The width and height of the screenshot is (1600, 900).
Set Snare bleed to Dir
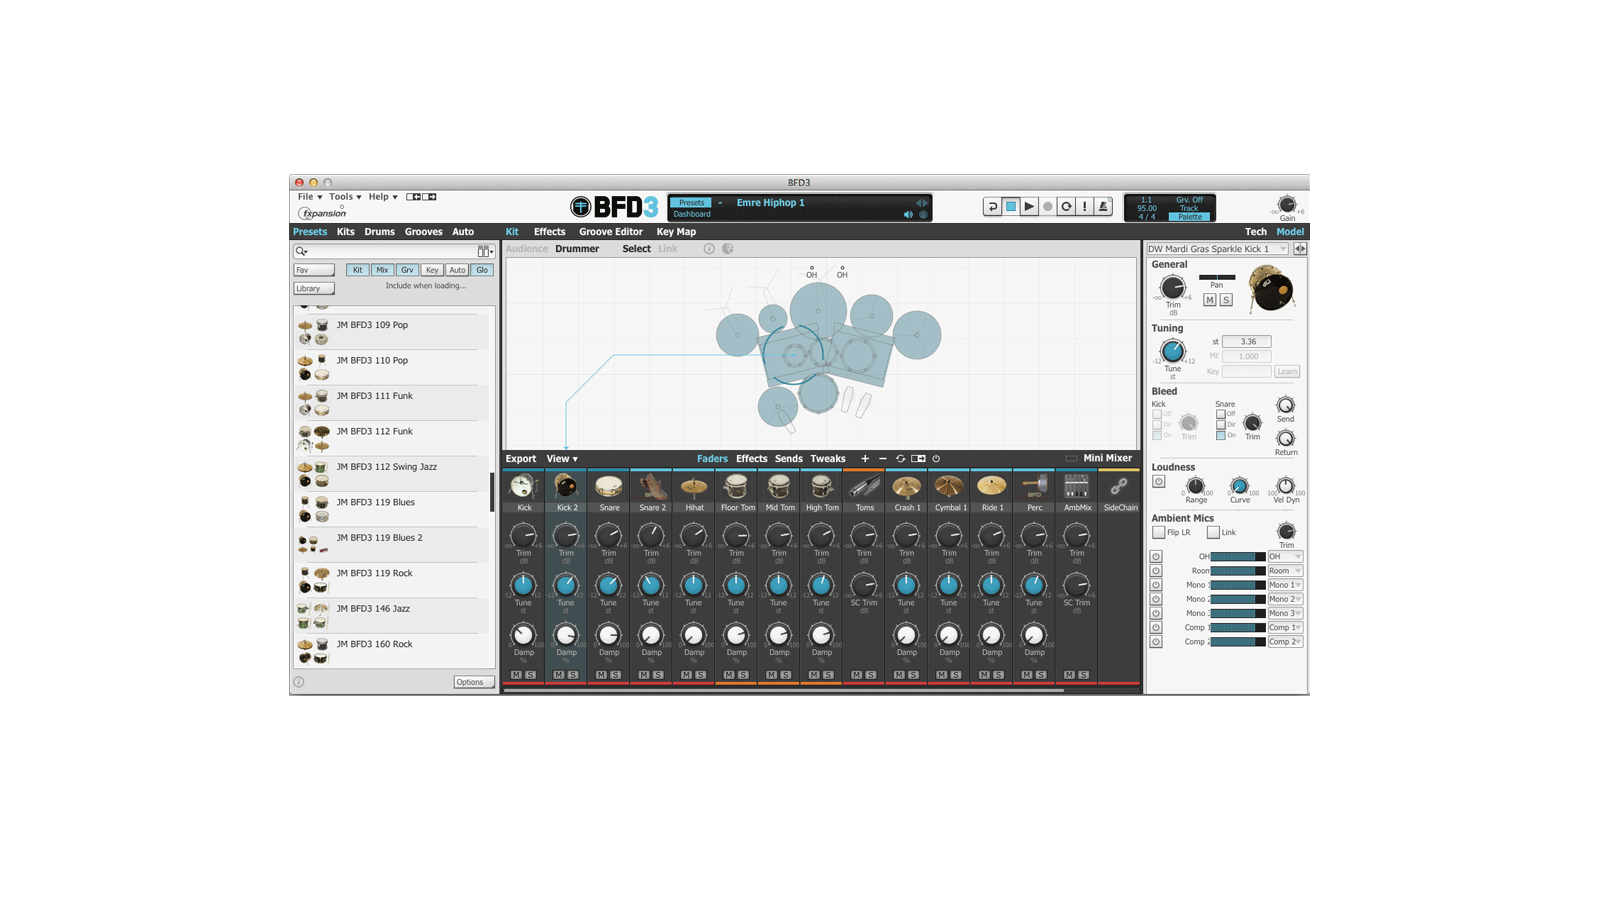point(1220,425)
